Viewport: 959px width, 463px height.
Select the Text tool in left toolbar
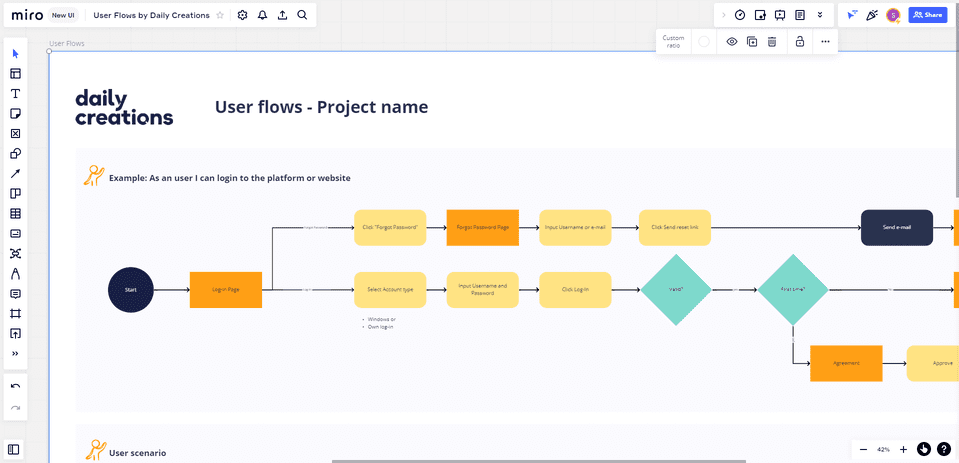click(x=15, y=93)
